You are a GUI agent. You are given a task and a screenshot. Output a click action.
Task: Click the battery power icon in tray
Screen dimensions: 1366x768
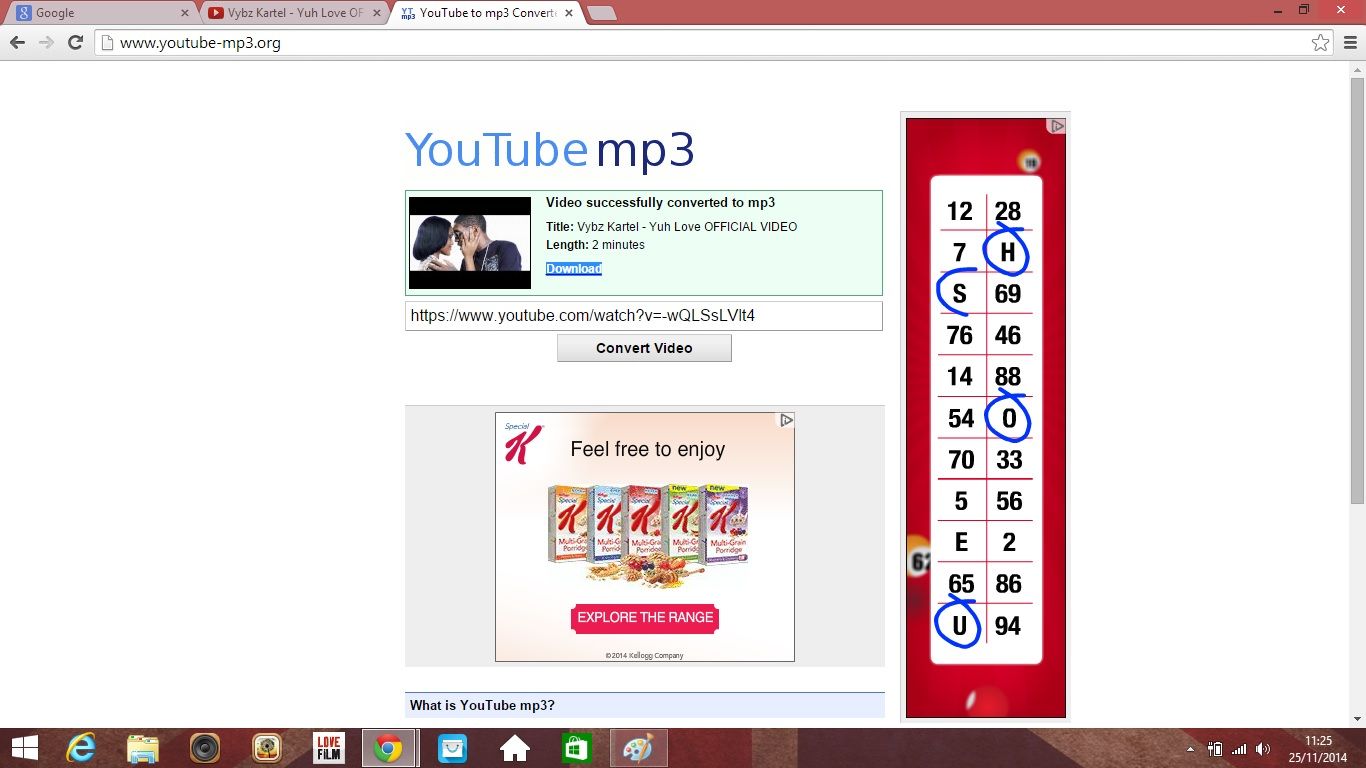click(1215, 749)
